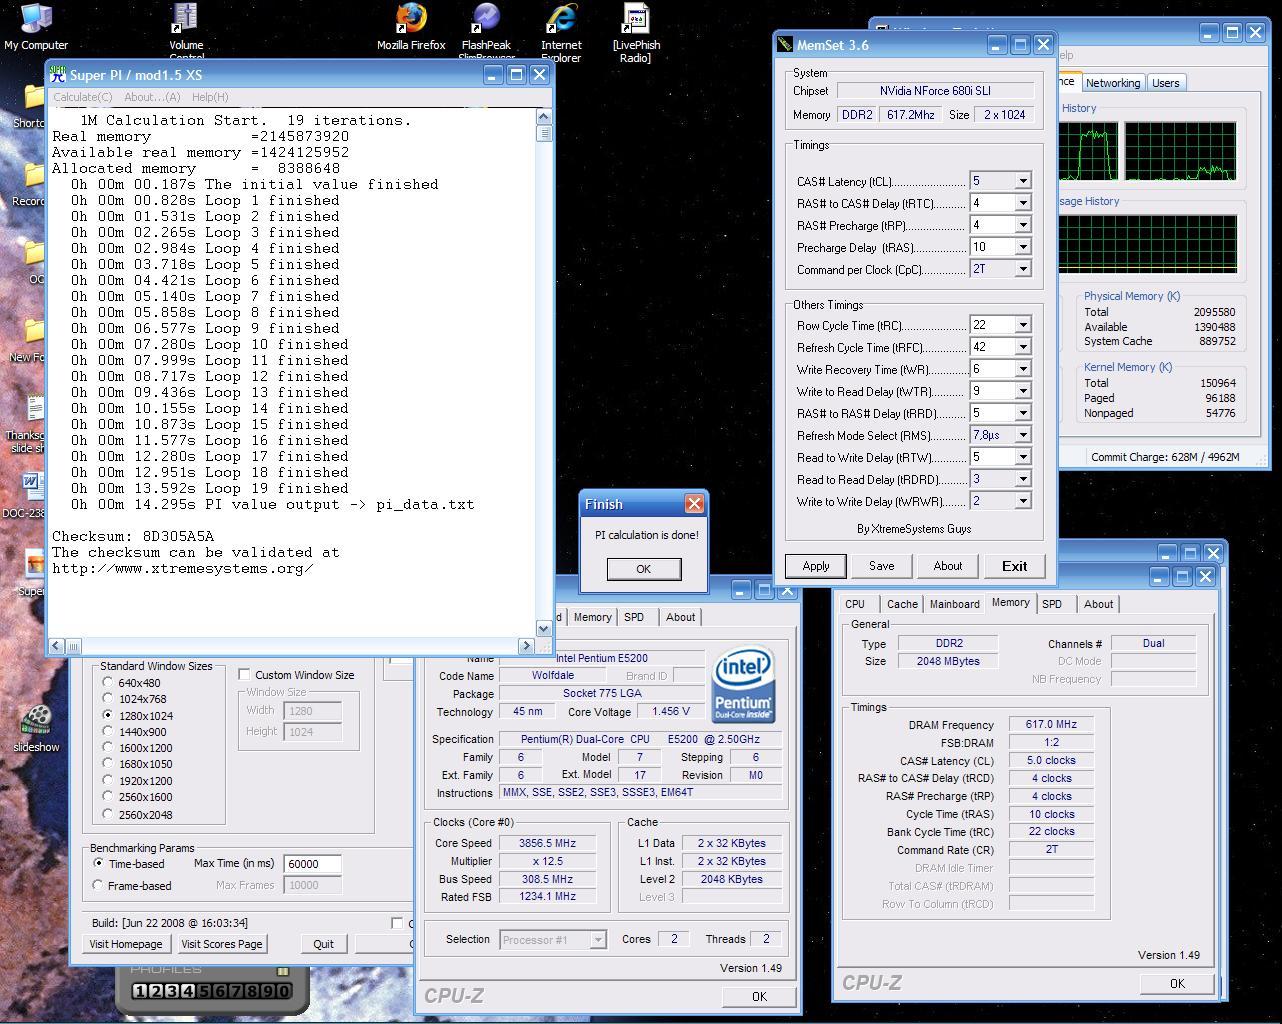This screenshot has height=1024, width=1282.
Task: Open About...(A) menu in Super PI
Action: tap(152, 97)
